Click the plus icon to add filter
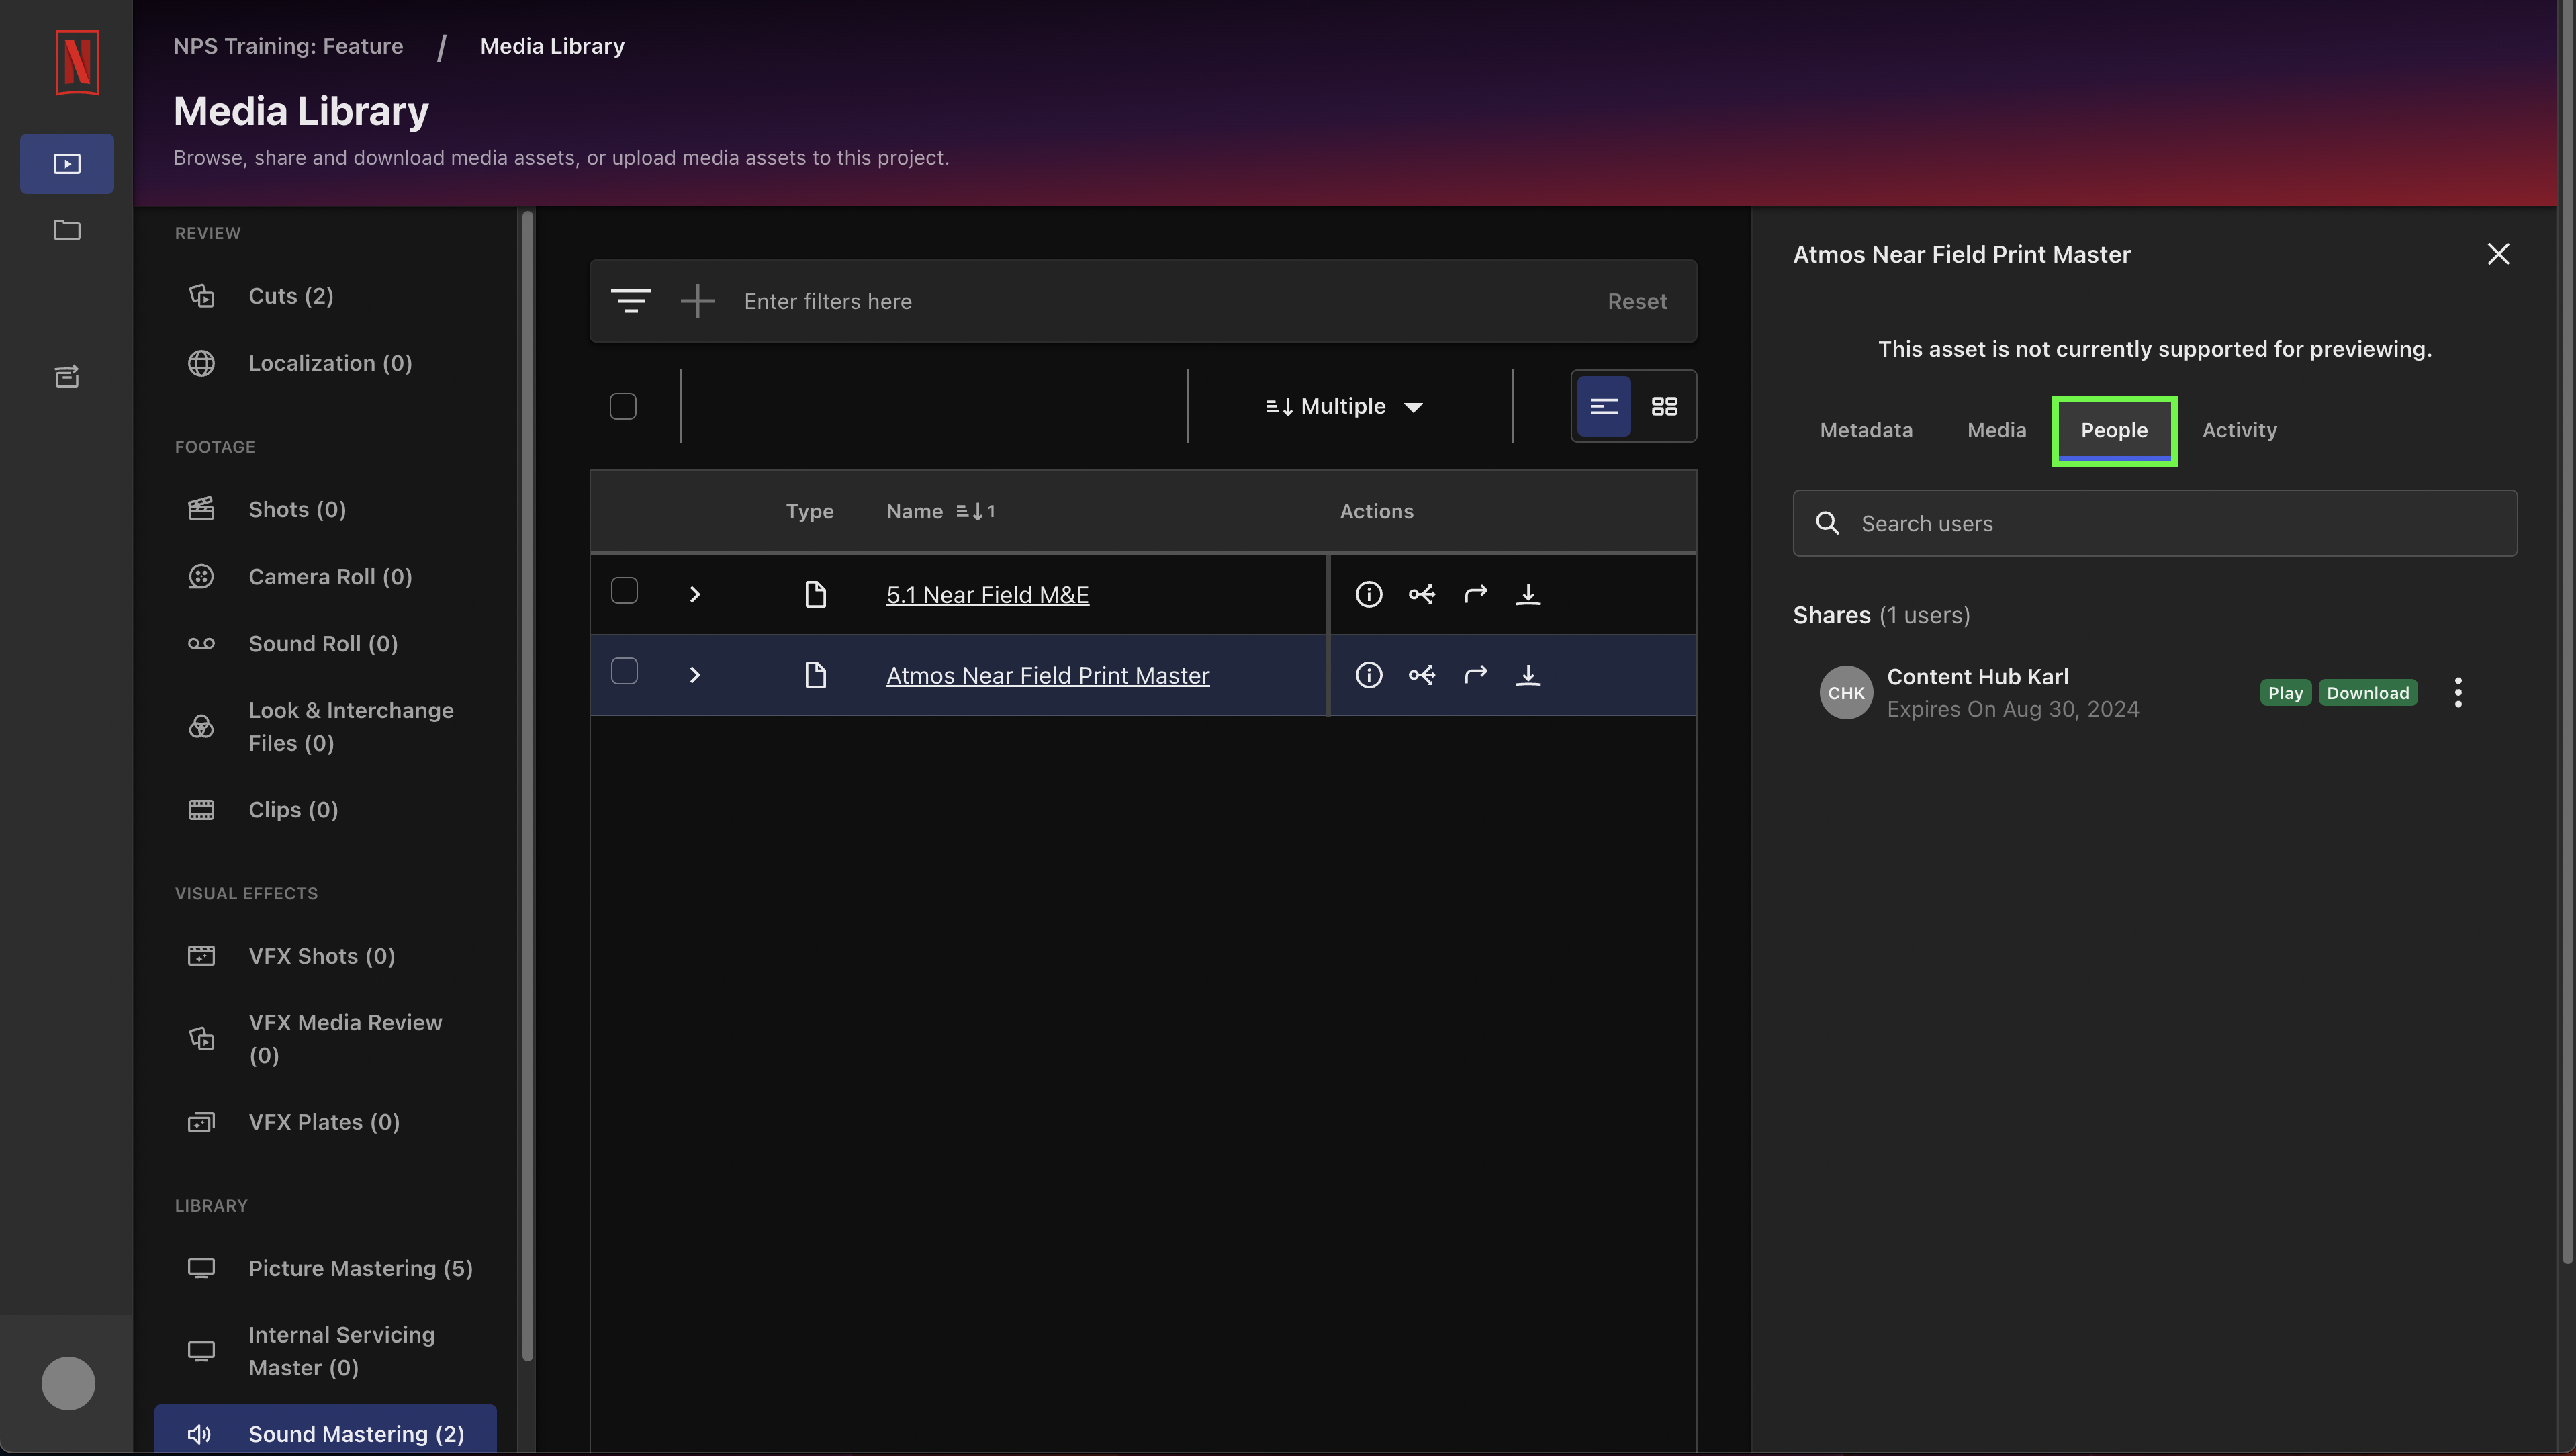2576x1456 pixels. point(697,301)
